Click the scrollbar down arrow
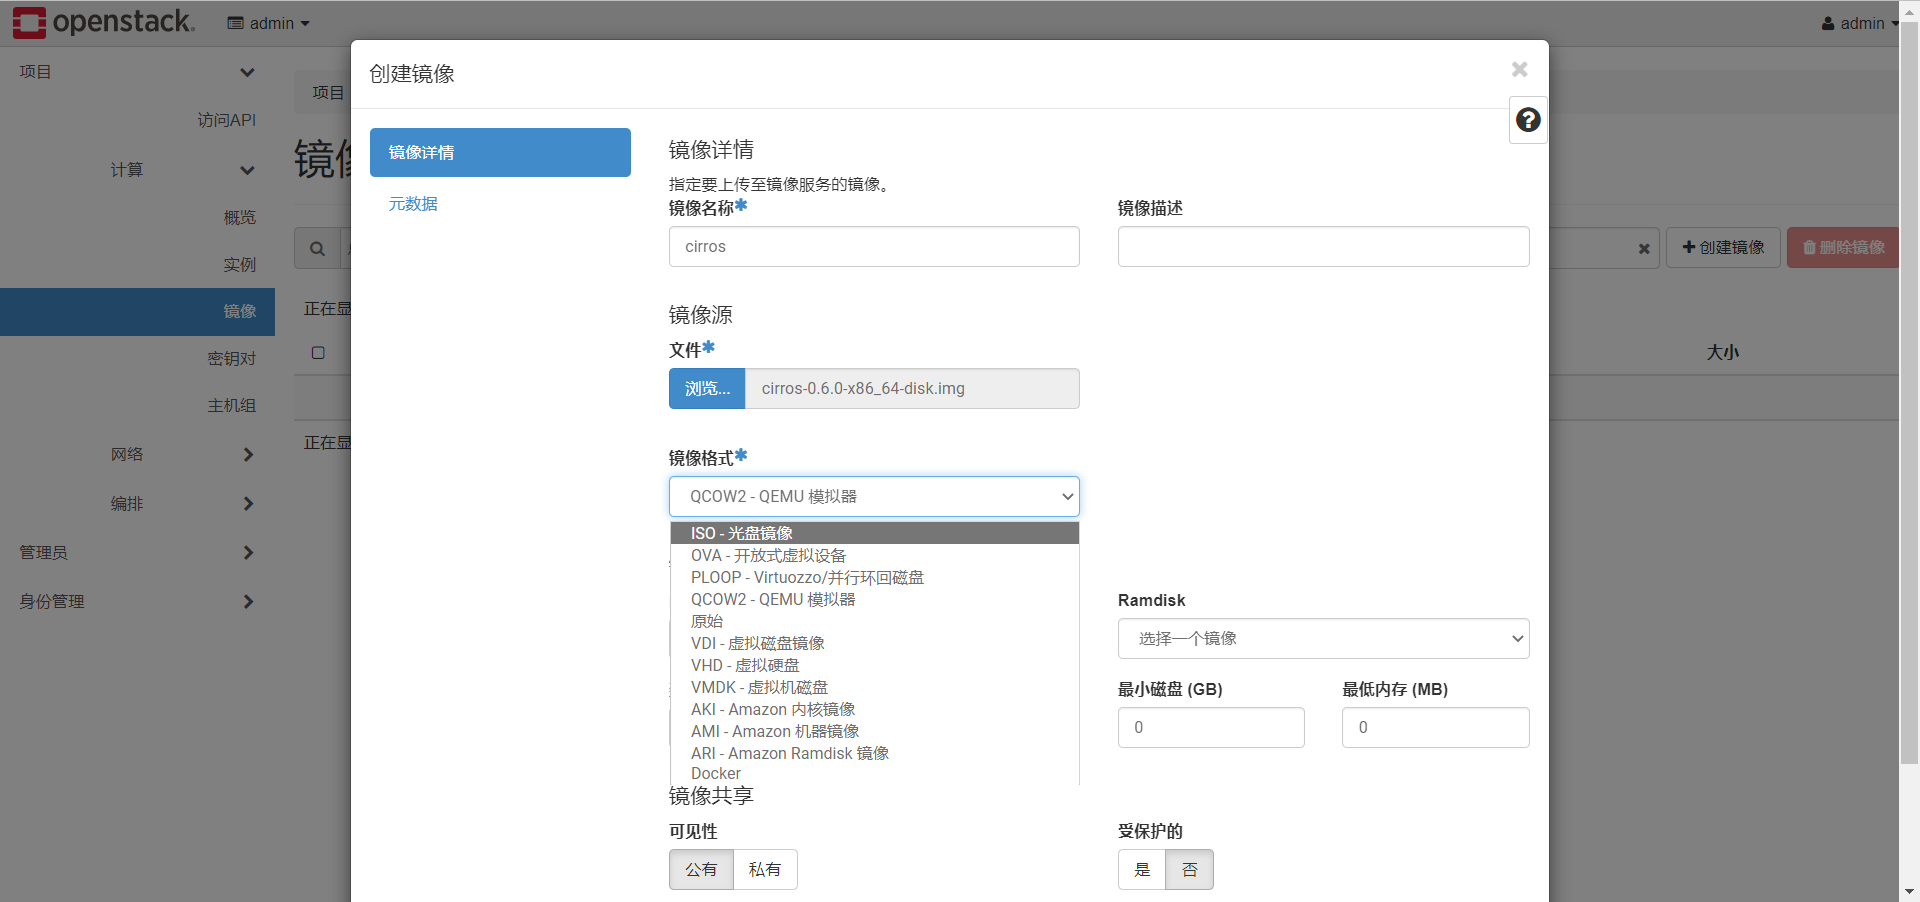This screenshot has width=1920, height=902. (1909, 891)
